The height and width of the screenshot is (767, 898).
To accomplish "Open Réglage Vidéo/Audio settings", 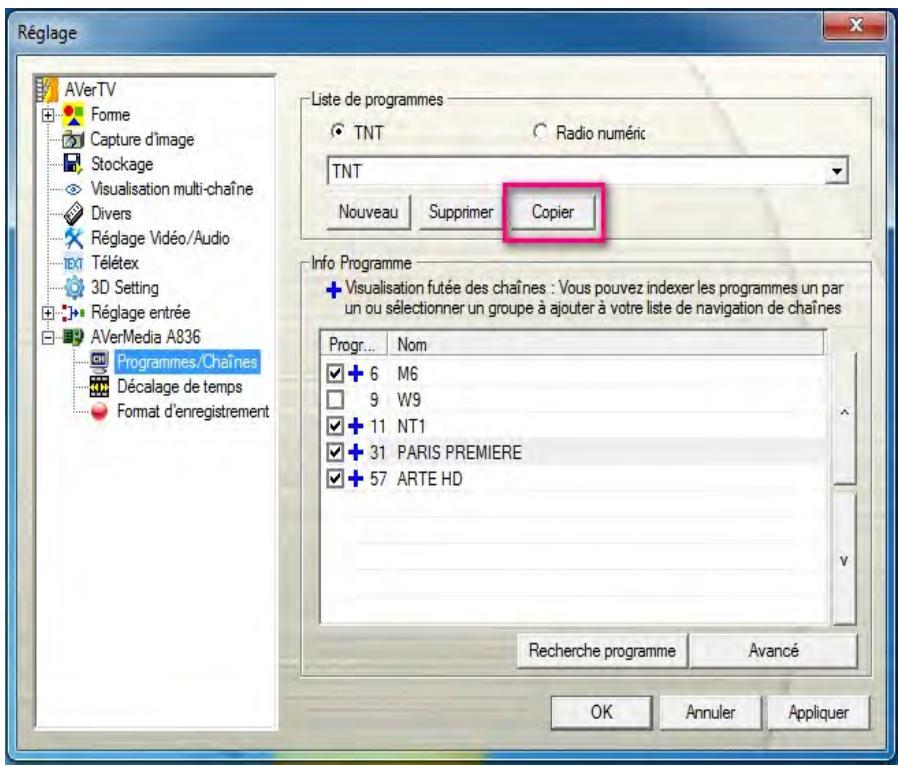I will point(160,238).
